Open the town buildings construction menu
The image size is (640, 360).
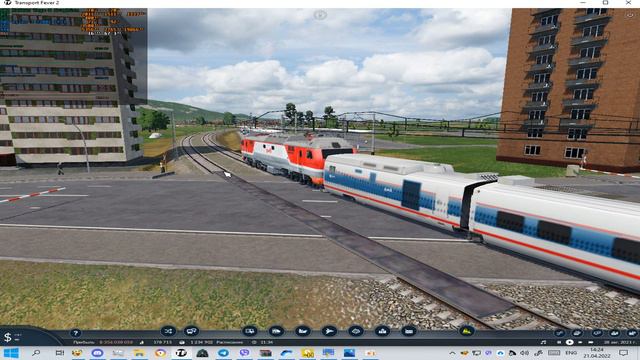point(382,331)
